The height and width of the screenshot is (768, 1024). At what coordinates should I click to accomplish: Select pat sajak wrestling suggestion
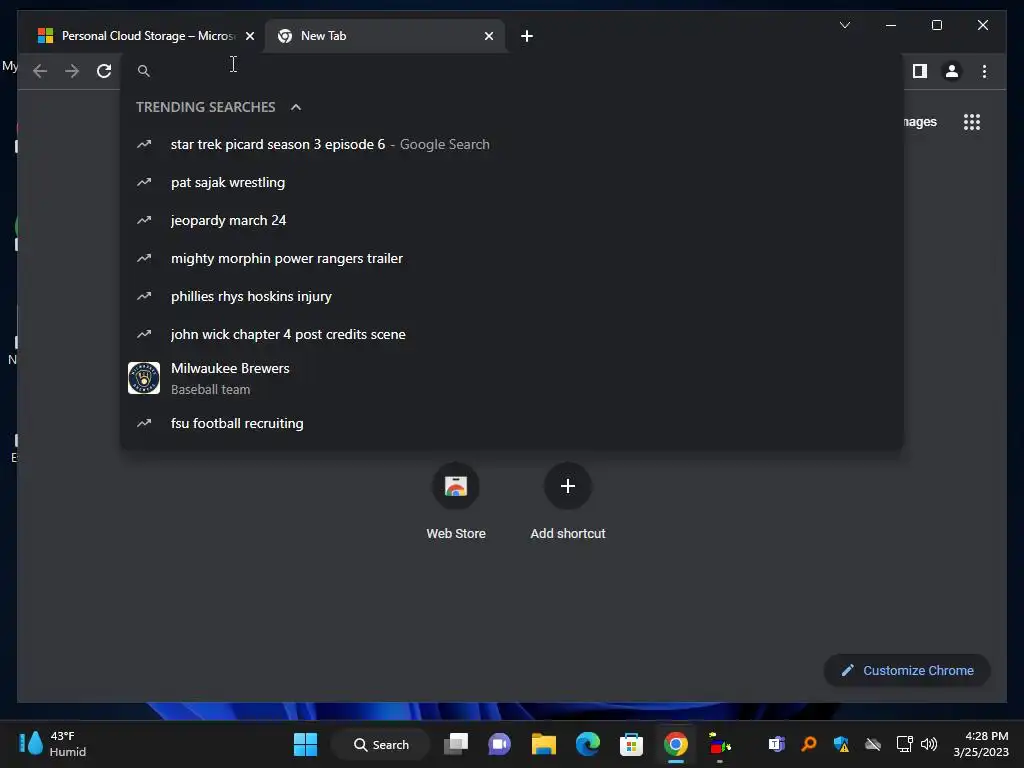click(x=512, y=182)
